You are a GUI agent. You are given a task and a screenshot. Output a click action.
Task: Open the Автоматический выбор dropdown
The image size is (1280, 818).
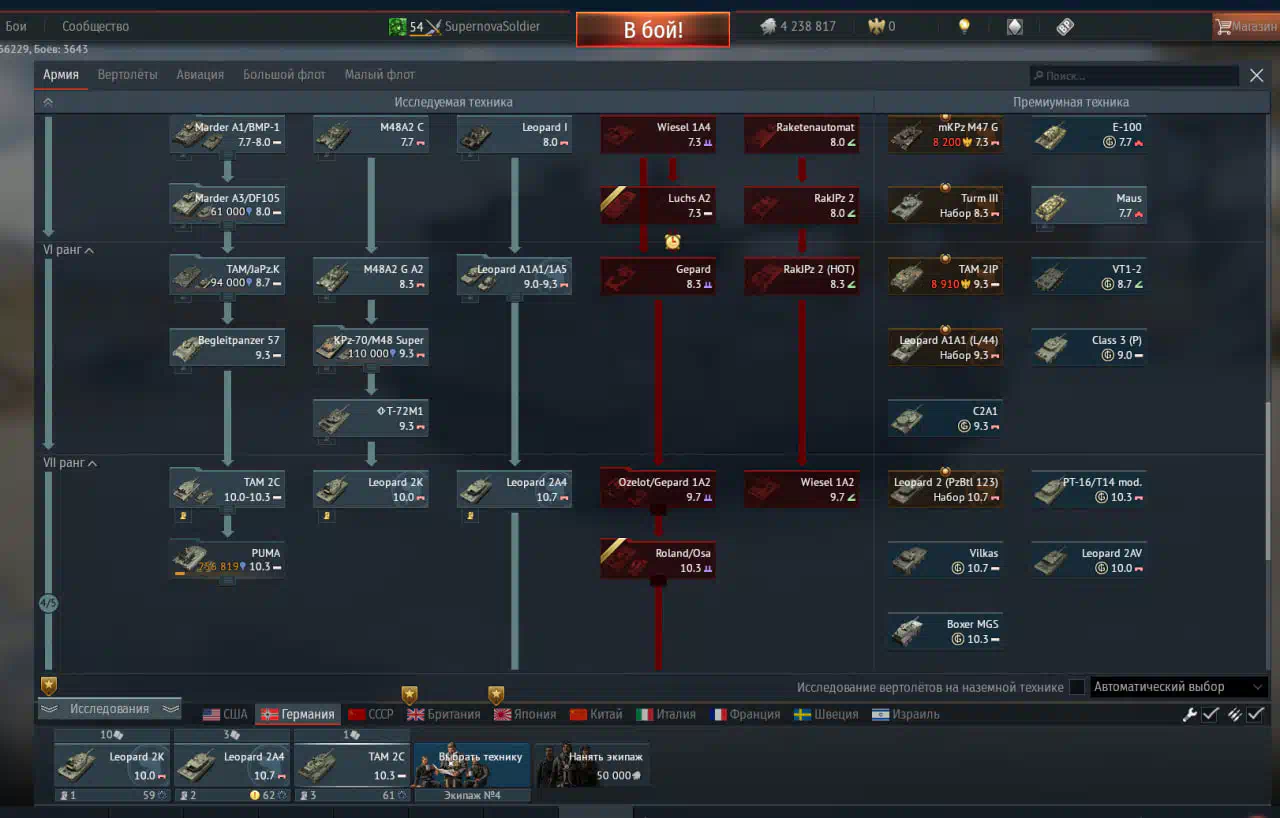pyautogui.click(x=1179, y=687)
